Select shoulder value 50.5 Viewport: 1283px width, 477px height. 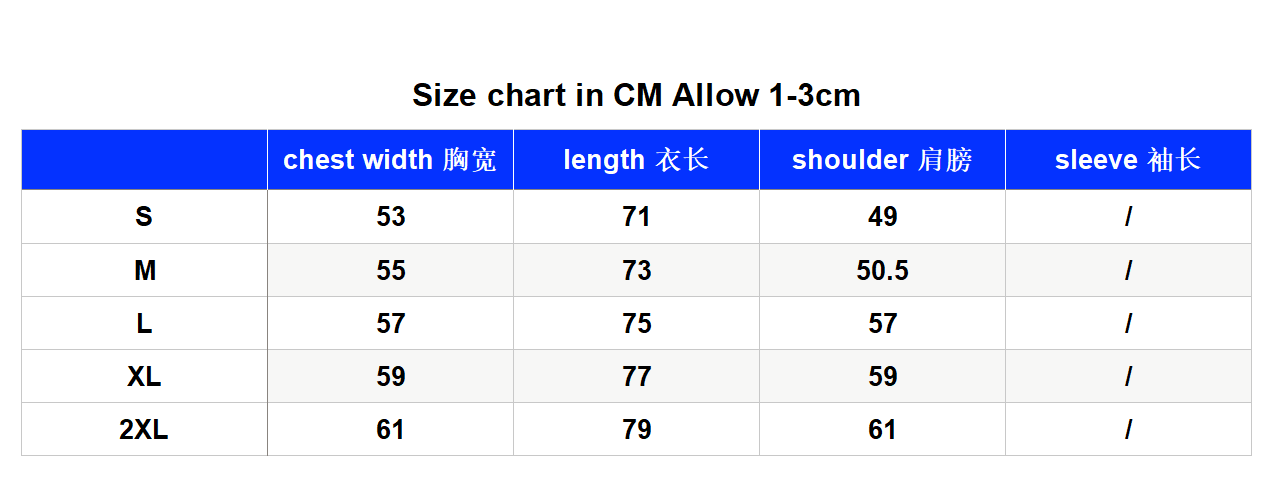point(882,270)
